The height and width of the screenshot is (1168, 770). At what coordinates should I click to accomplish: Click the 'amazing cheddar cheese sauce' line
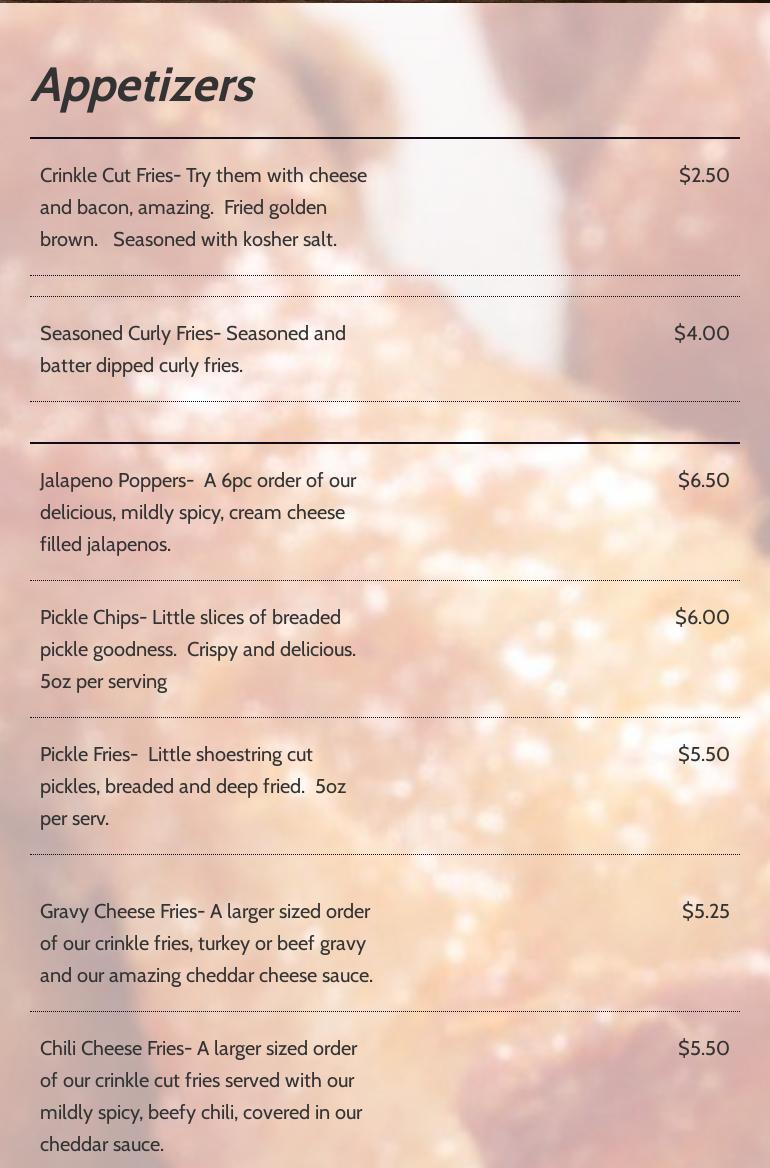point(206,976)
